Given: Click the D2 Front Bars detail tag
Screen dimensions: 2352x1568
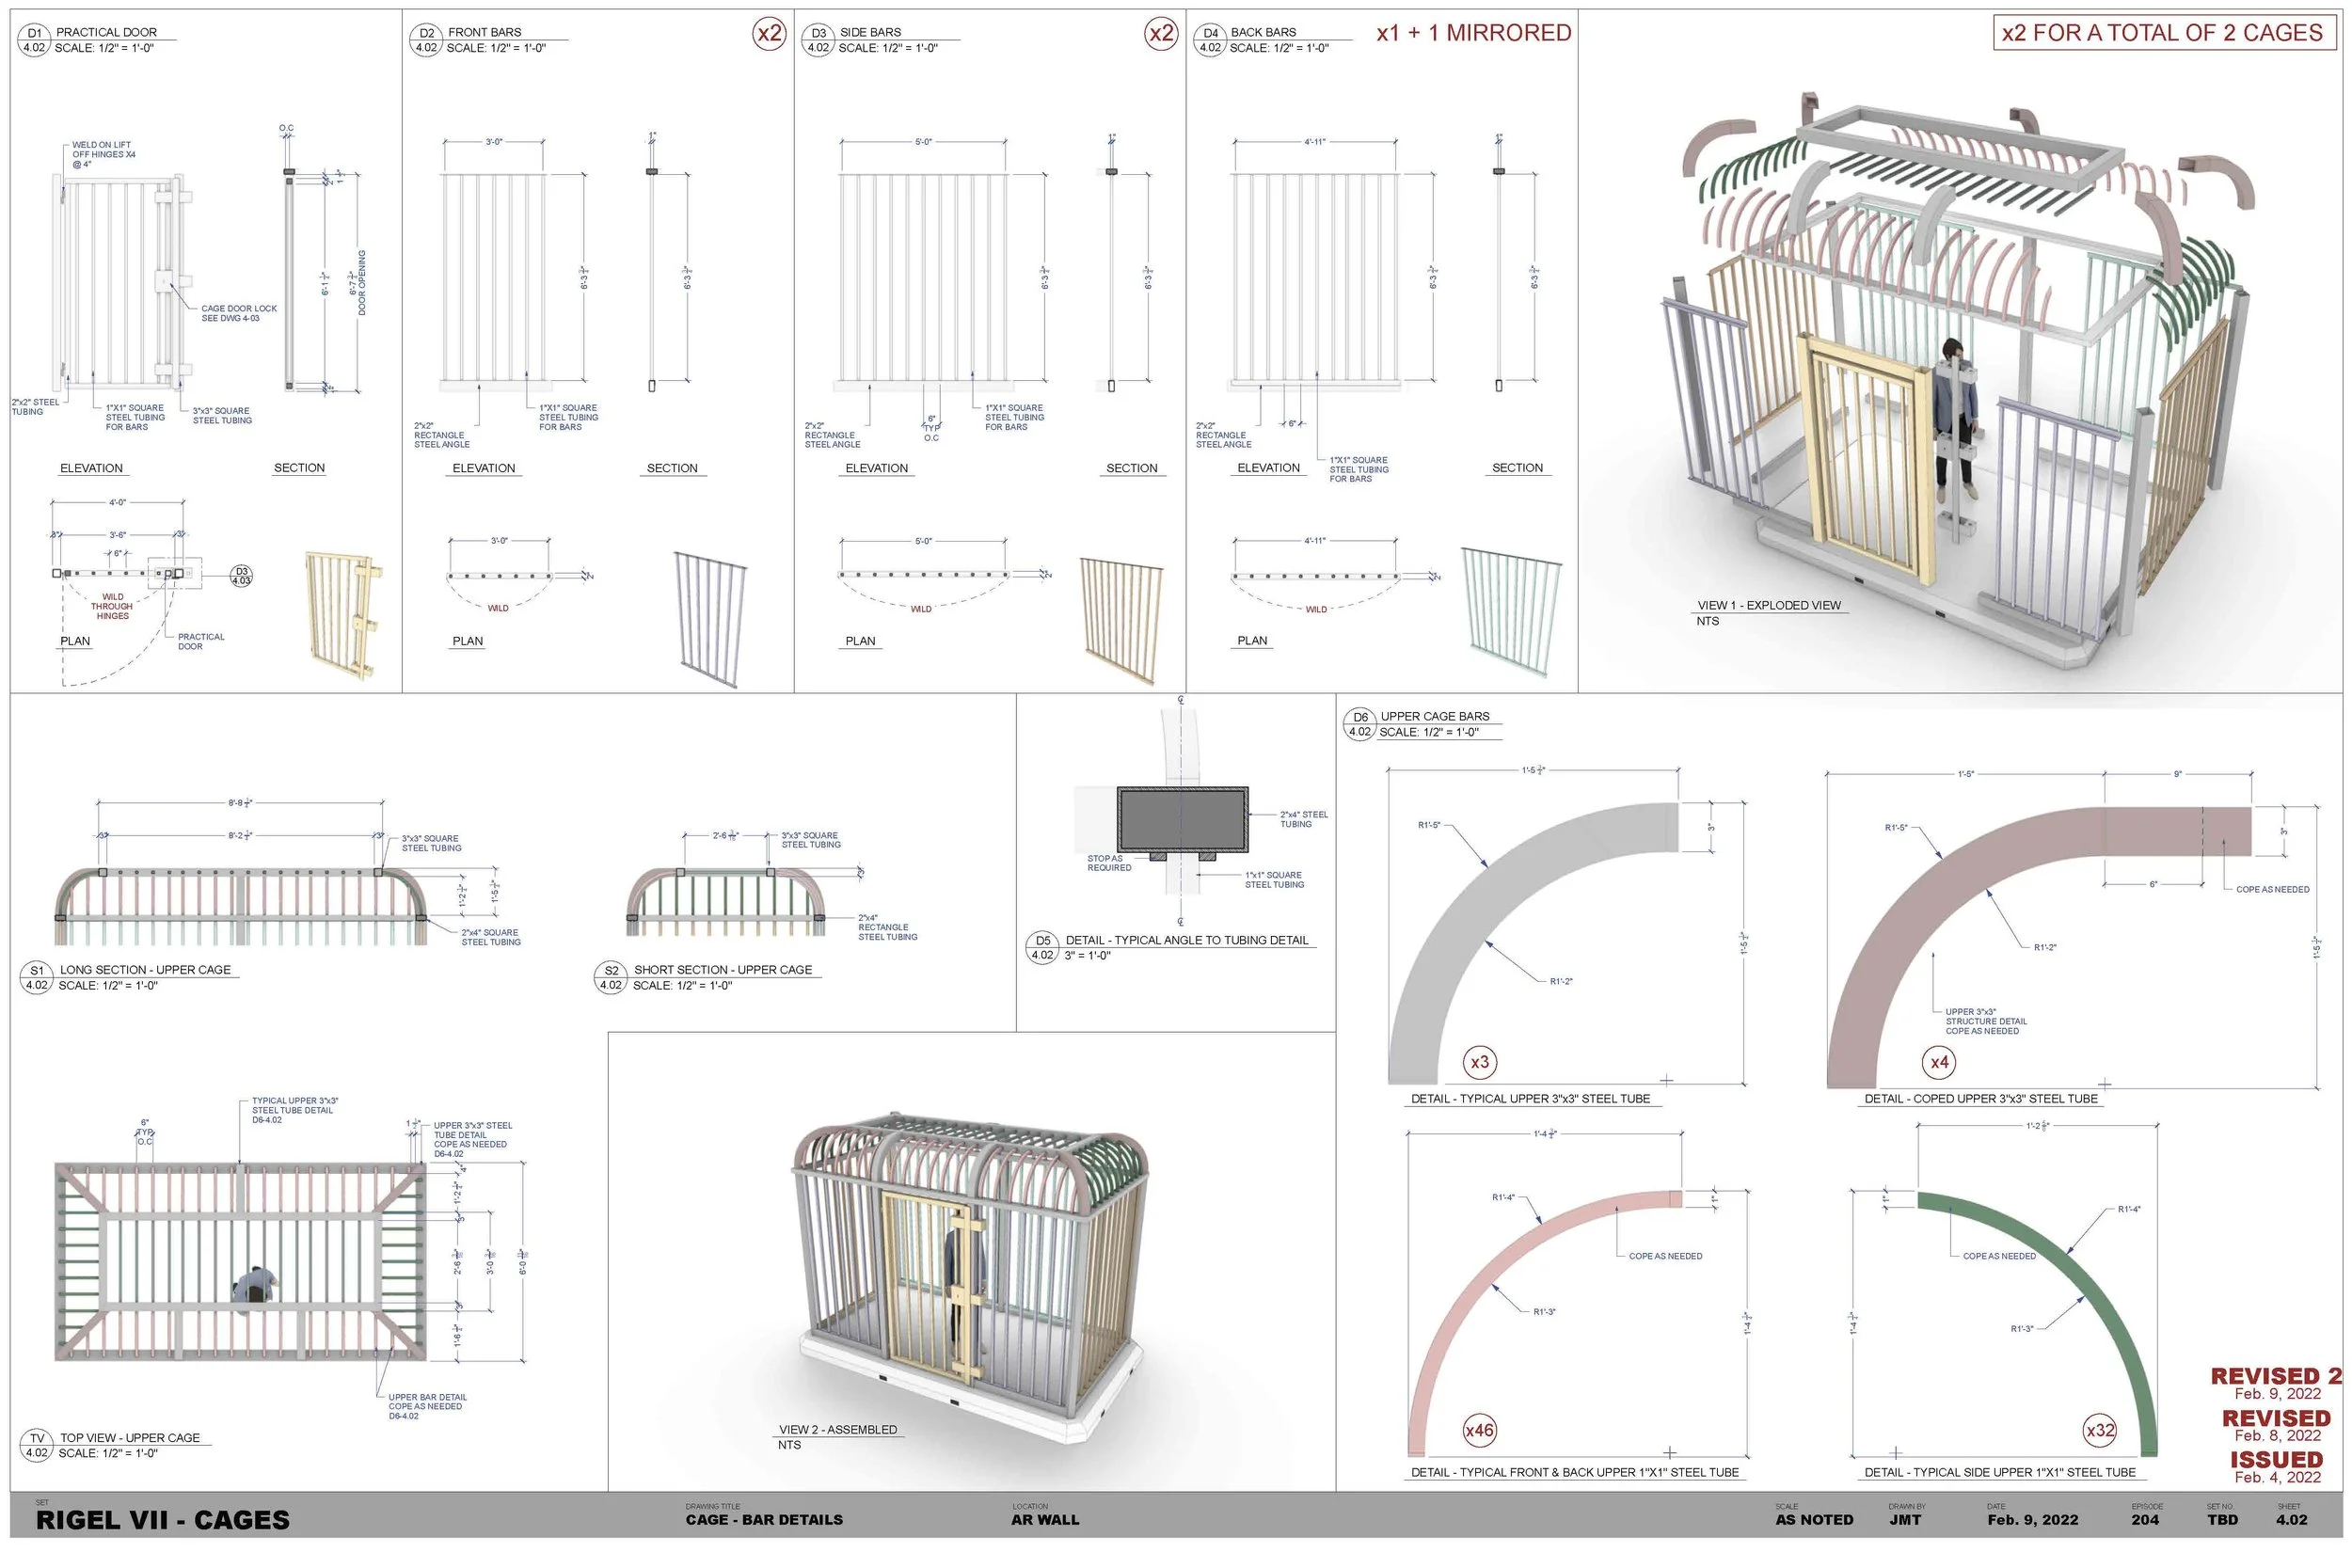Looking at the screenshot, I should pyautogui.click(x=426, y=40).
